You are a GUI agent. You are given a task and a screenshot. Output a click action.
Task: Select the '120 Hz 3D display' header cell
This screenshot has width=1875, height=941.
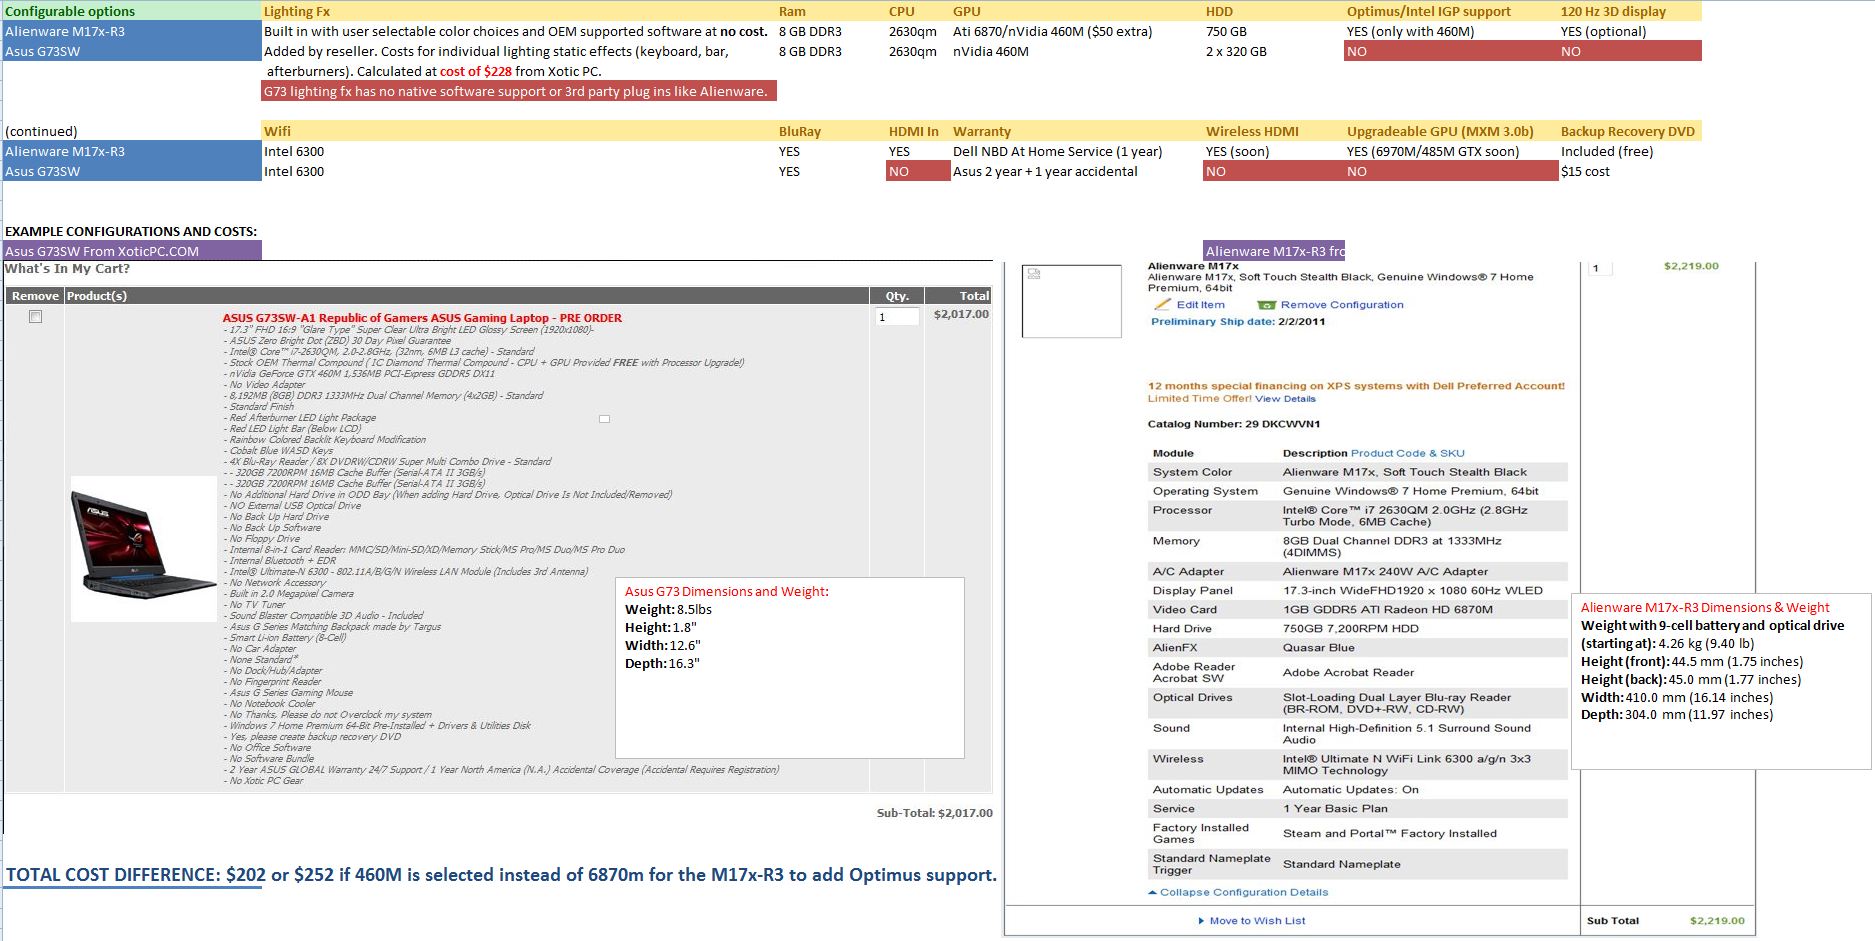point(1630,11)
